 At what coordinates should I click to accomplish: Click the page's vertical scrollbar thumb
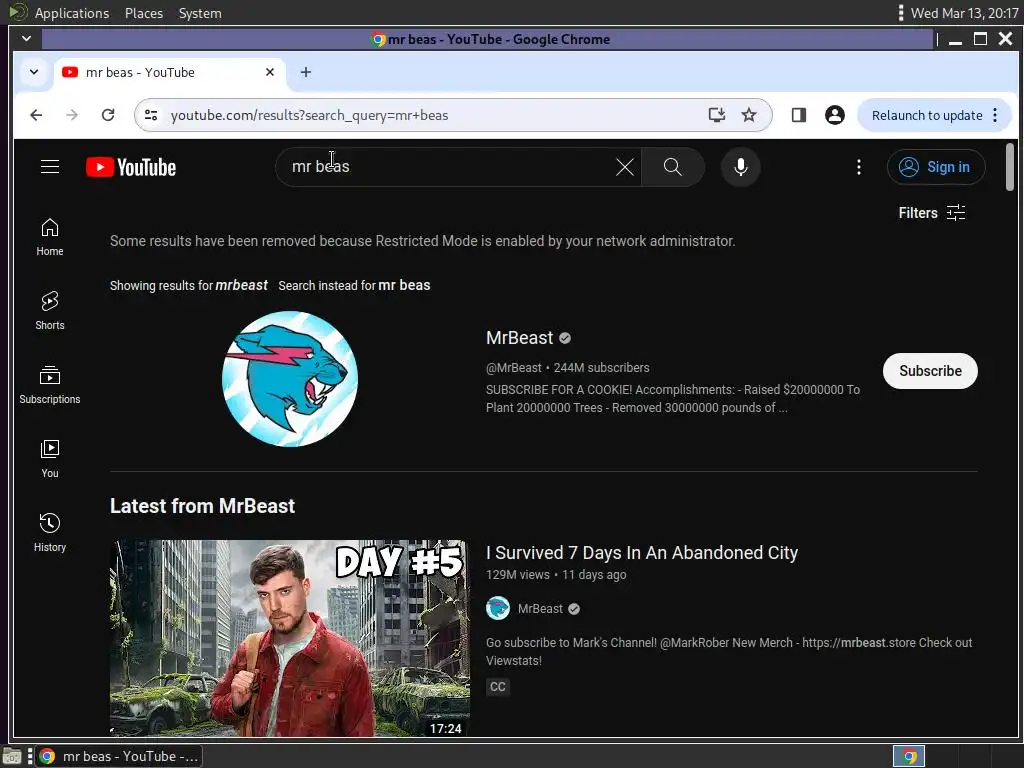(x=1010, y=167)
